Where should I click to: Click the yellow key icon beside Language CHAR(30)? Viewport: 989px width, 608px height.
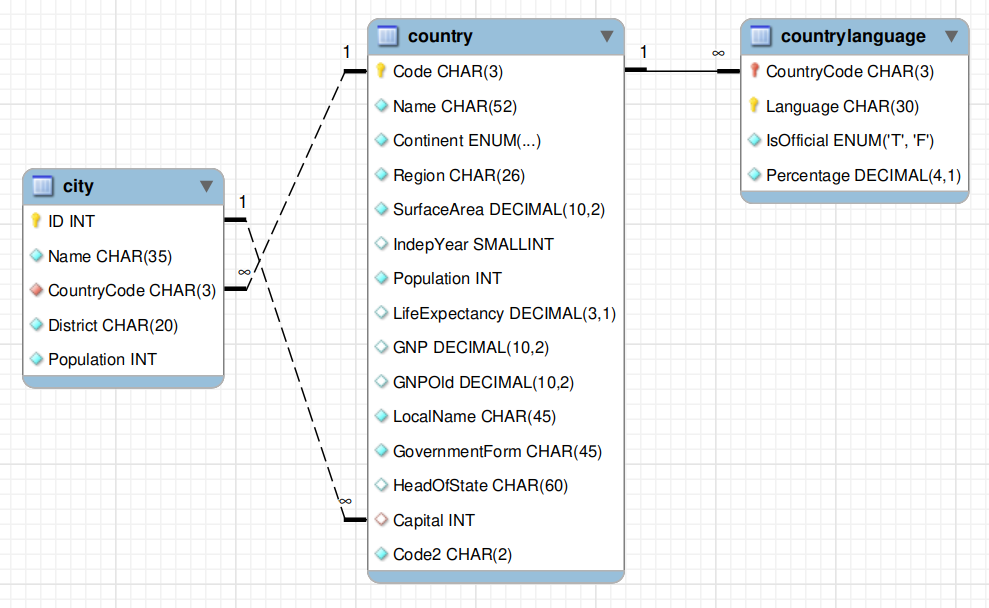754,105
